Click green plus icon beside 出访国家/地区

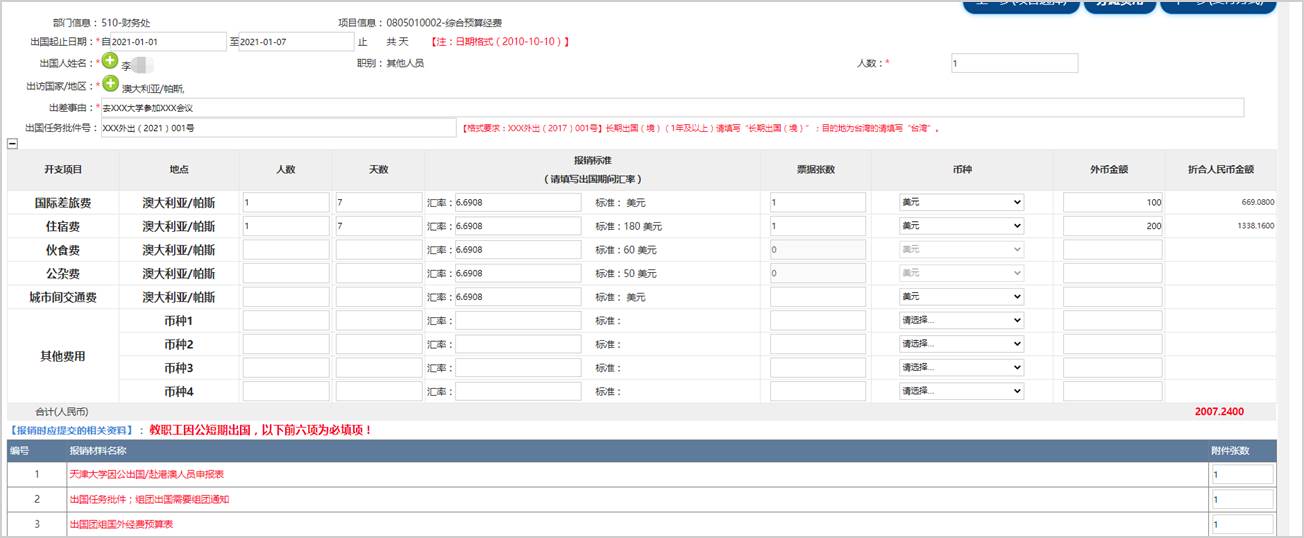tap(110, 84)
